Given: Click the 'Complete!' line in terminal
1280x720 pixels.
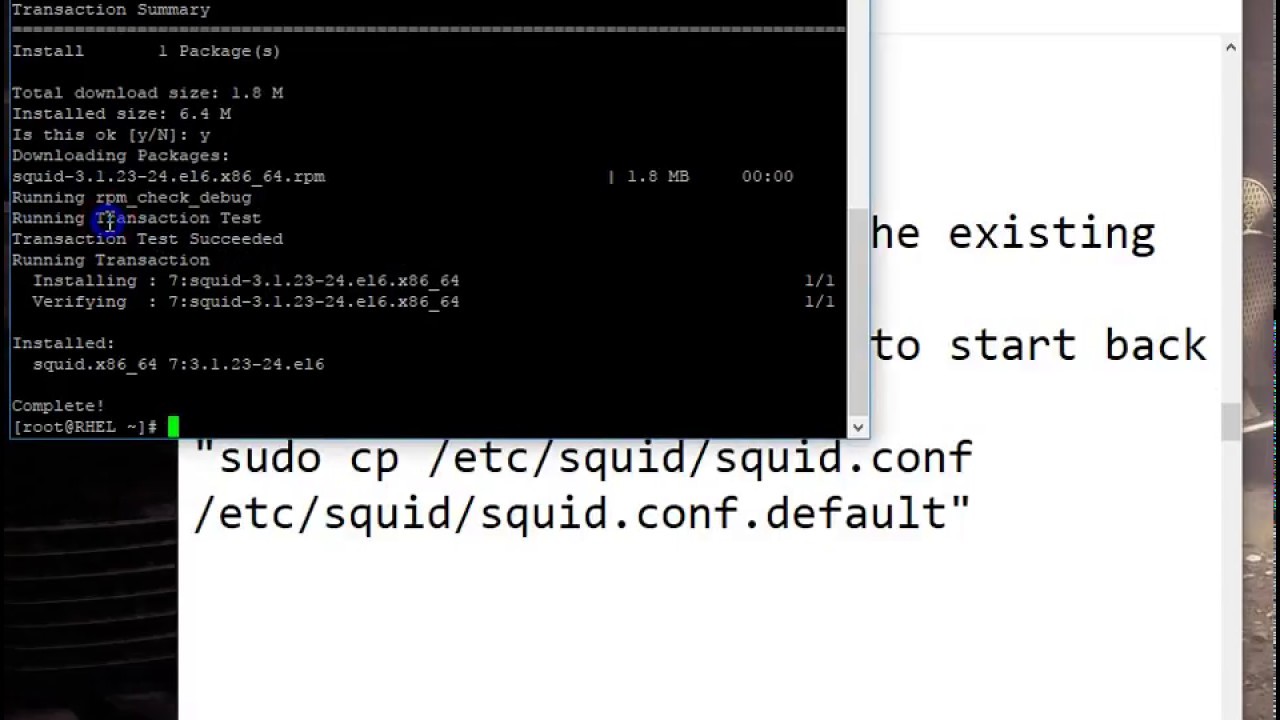Looking at the screenshot, I should click(58, 406).
